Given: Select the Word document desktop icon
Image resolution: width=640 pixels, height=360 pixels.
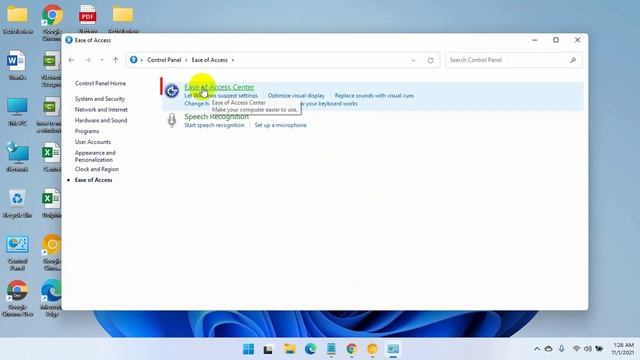Looking at the screenshot, I should tap(17, 65).
